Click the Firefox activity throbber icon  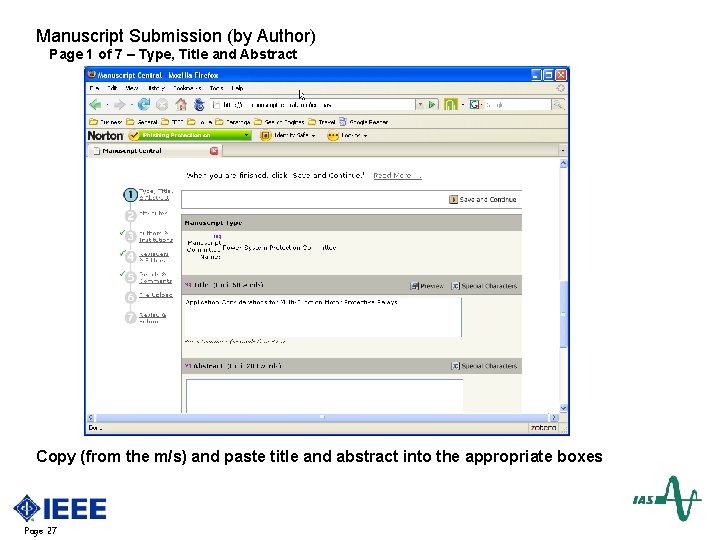(560, 88)
